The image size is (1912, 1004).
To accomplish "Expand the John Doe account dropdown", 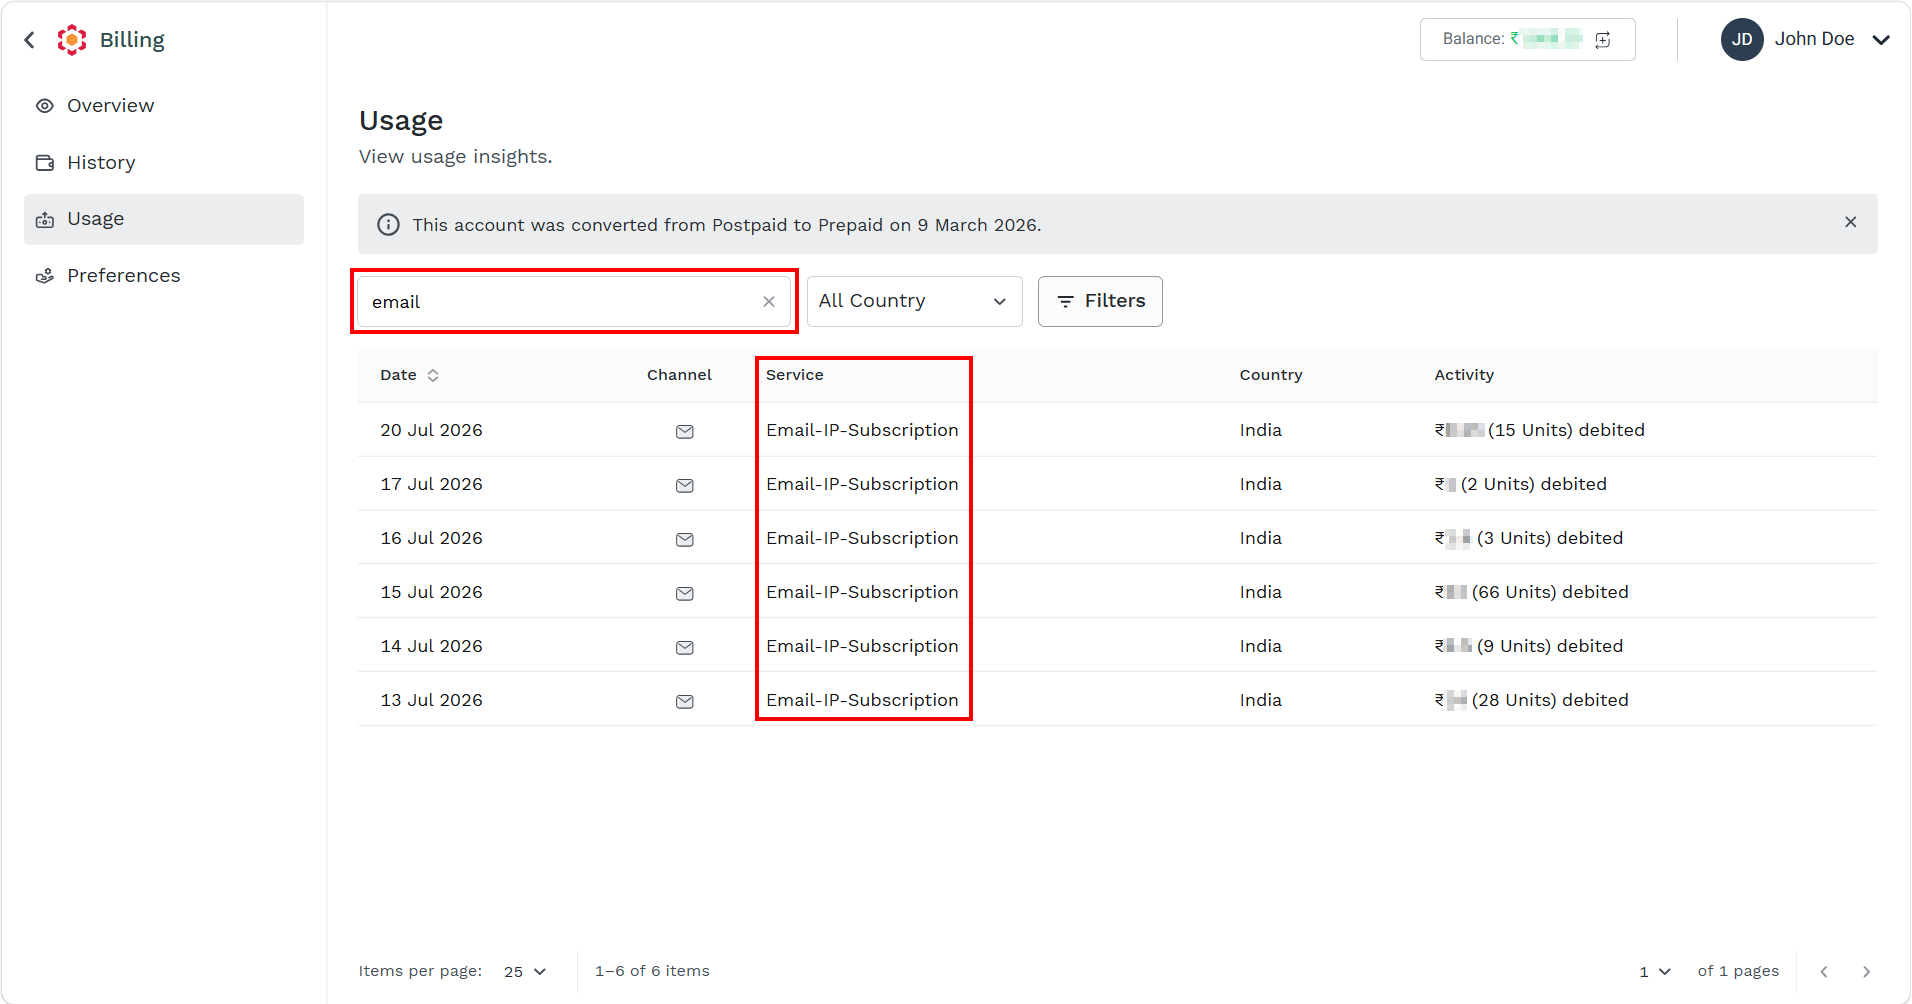I will pyautogui.click(x=1881, y=40).
